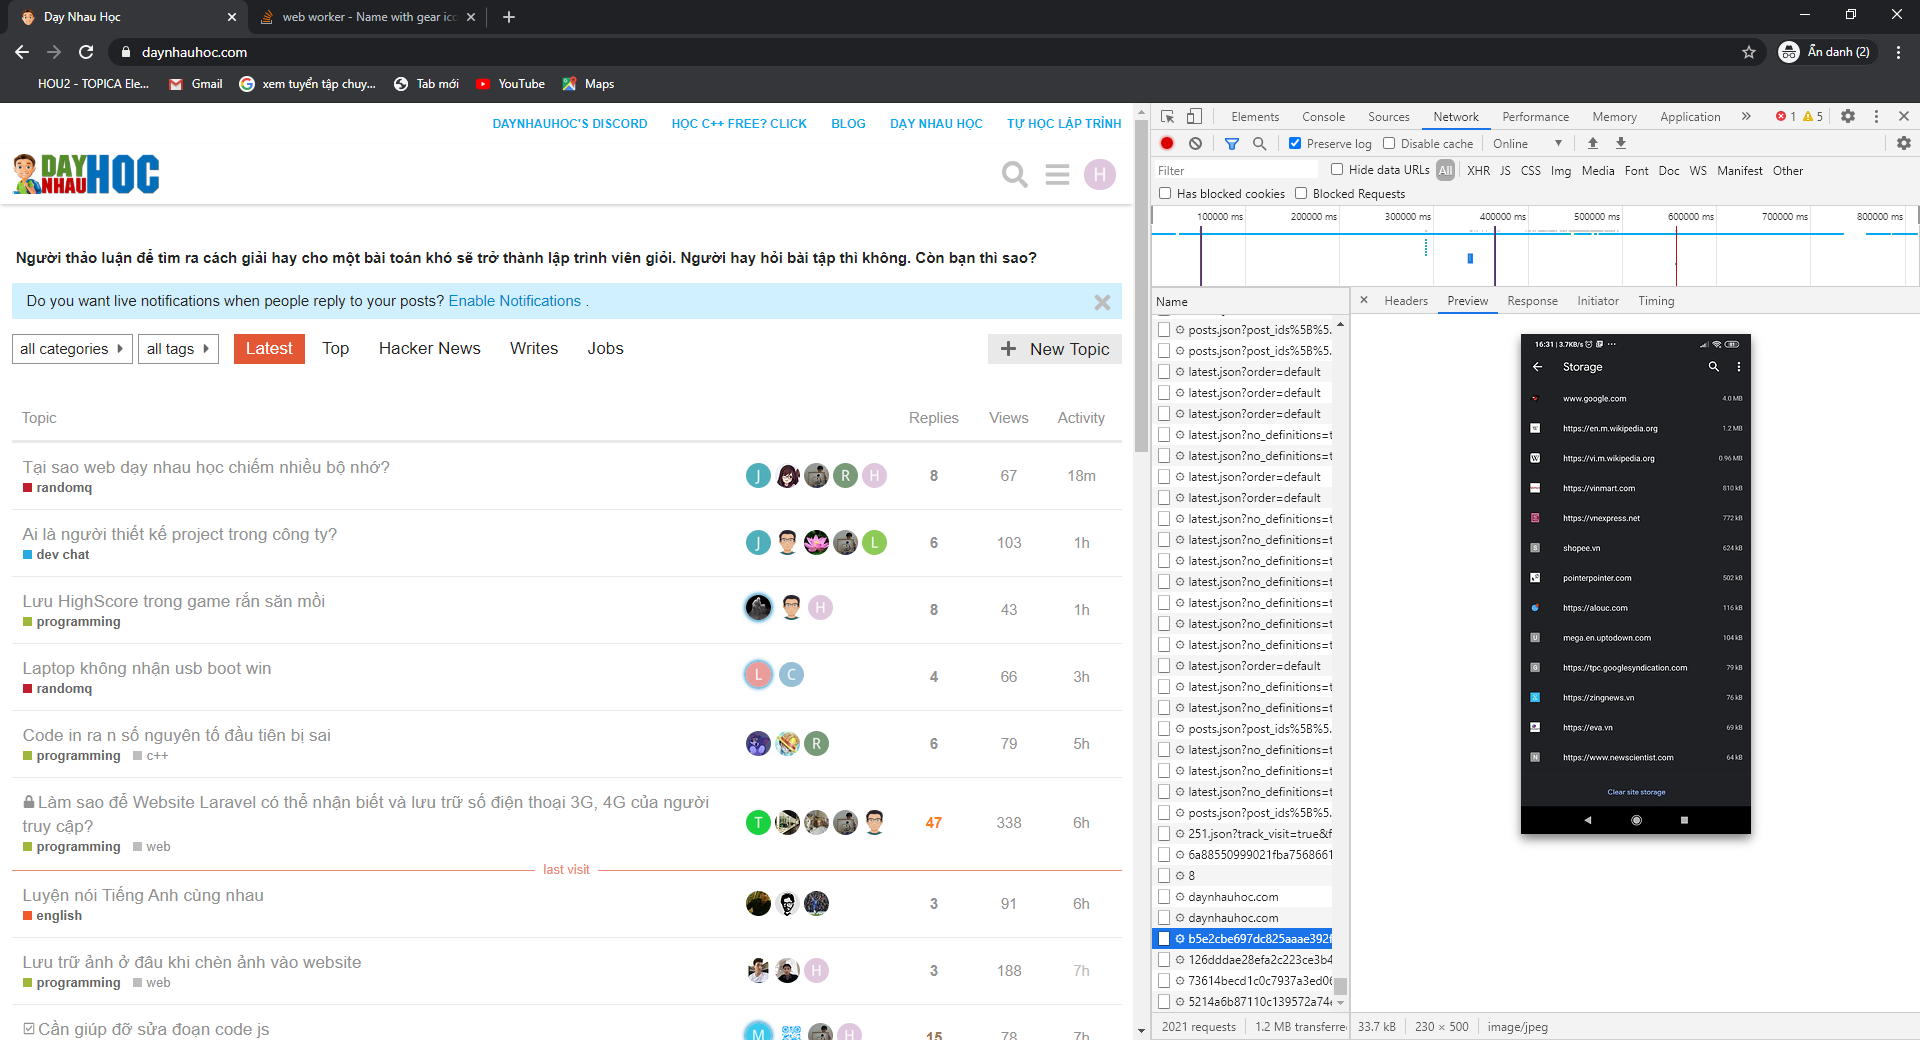Check Blocked Requests filter
The image size is (1920, 1040).
tap(1301, 194)
